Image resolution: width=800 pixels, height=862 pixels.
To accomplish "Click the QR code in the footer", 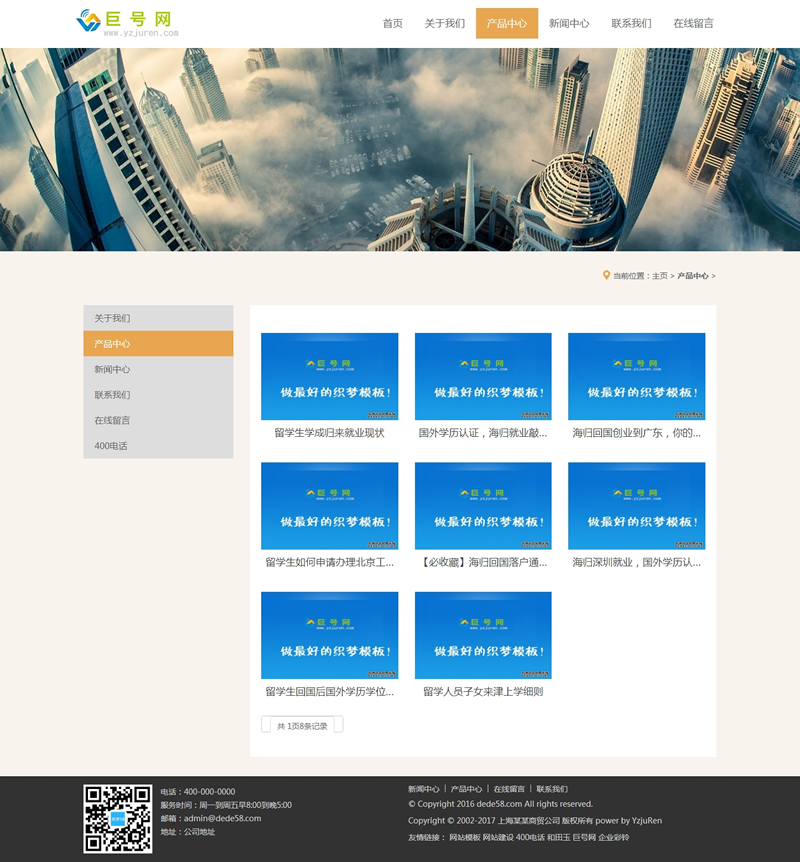I will [x=118, y=818].
